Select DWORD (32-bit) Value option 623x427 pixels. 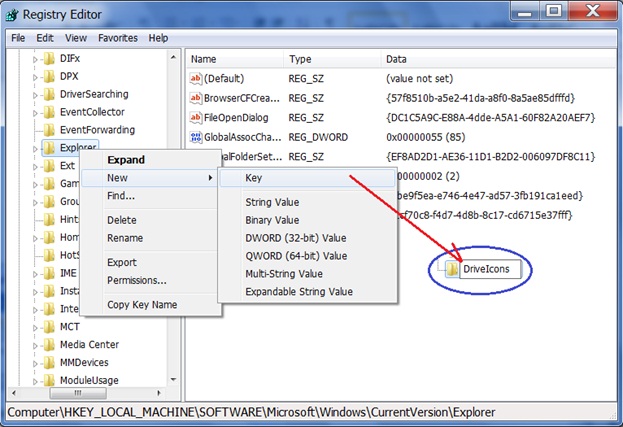pyautogui.click(x=307, y=238)
